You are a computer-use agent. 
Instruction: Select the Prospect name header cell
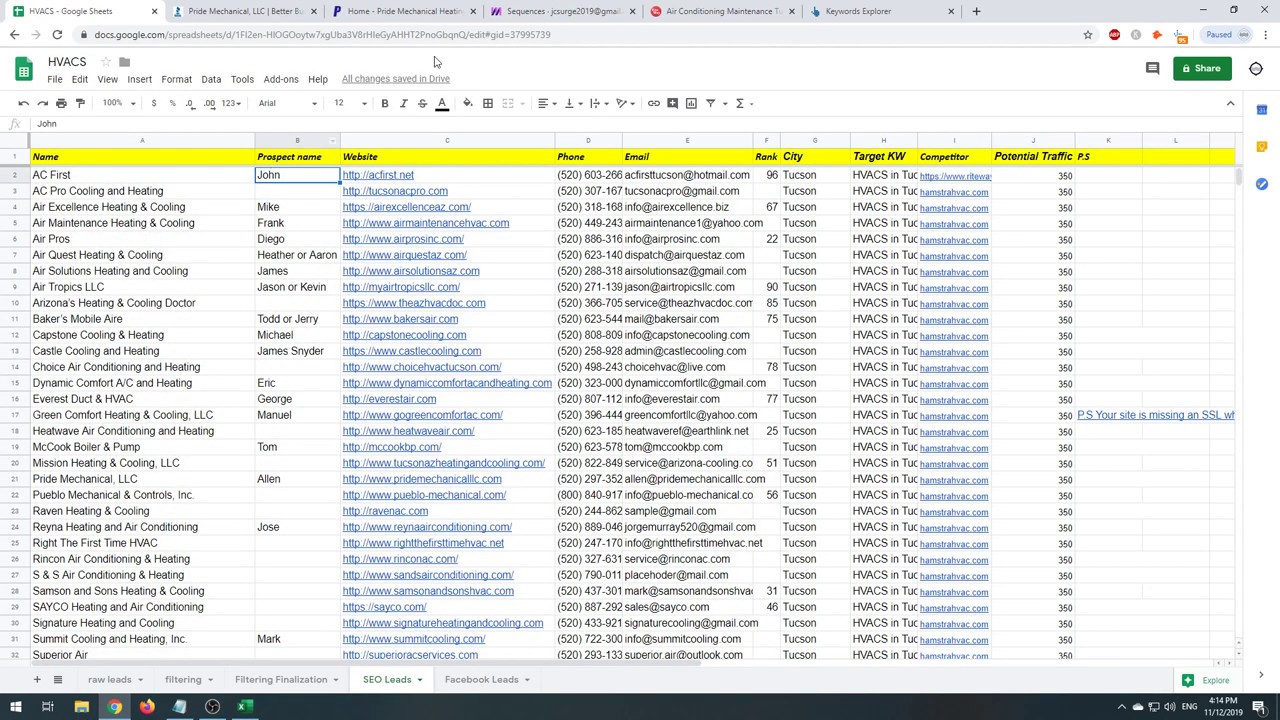297,157
